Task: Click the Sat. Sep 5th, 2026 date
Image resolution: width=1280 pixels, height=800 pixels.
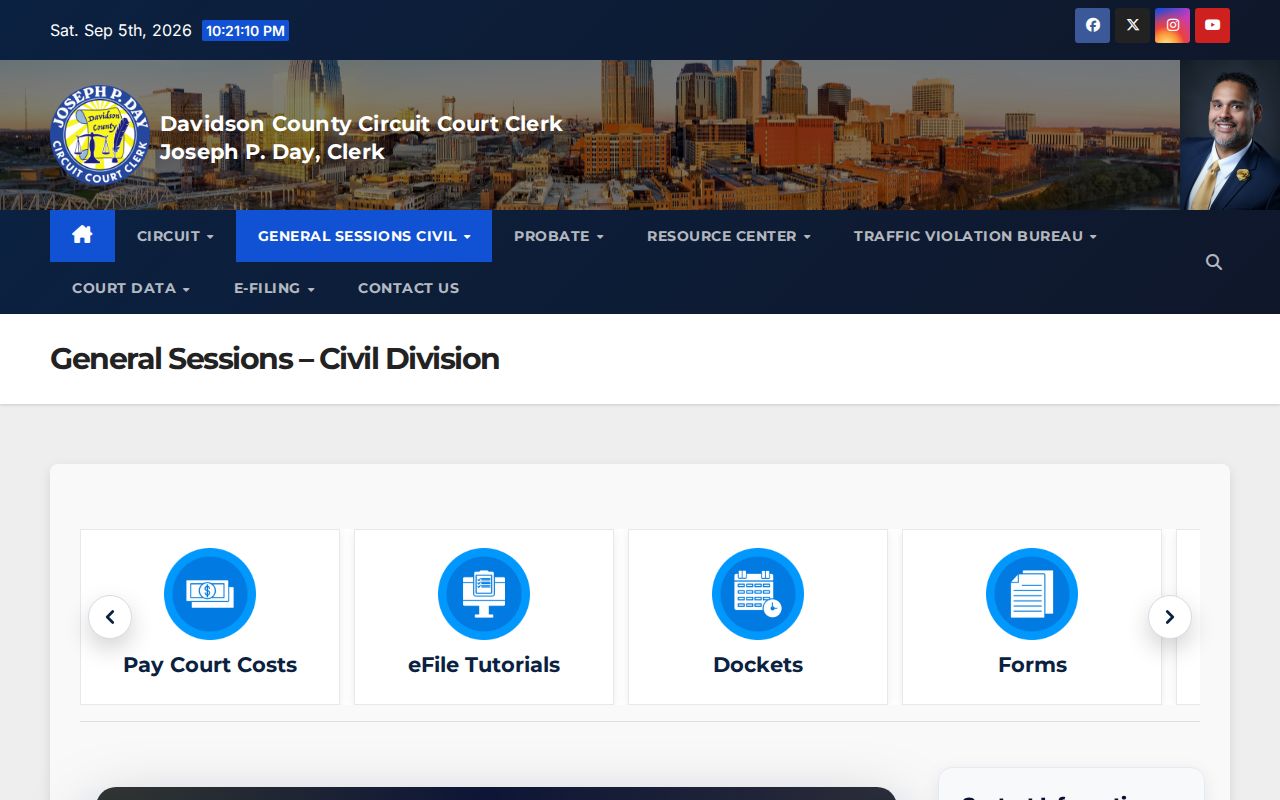Action: [121, 30]
